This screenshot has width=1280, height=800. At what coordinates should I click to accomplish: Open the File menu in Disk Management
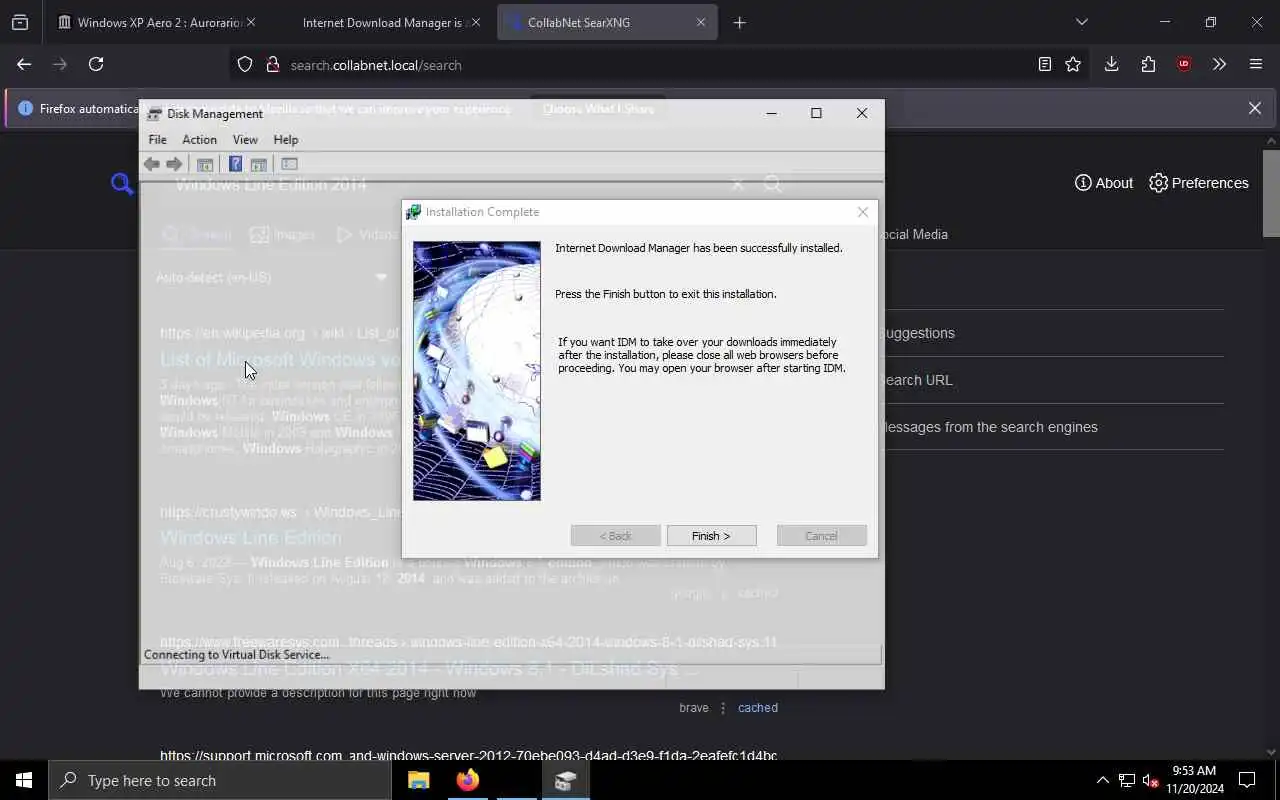click(x=158, y=140)
